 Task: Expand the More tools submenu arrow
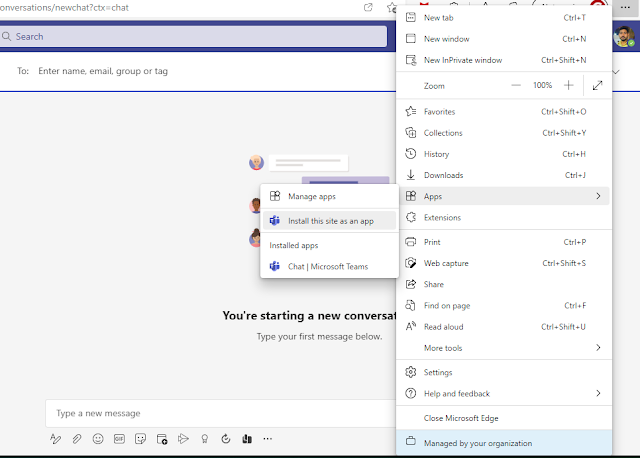click(x=598, y=348)
